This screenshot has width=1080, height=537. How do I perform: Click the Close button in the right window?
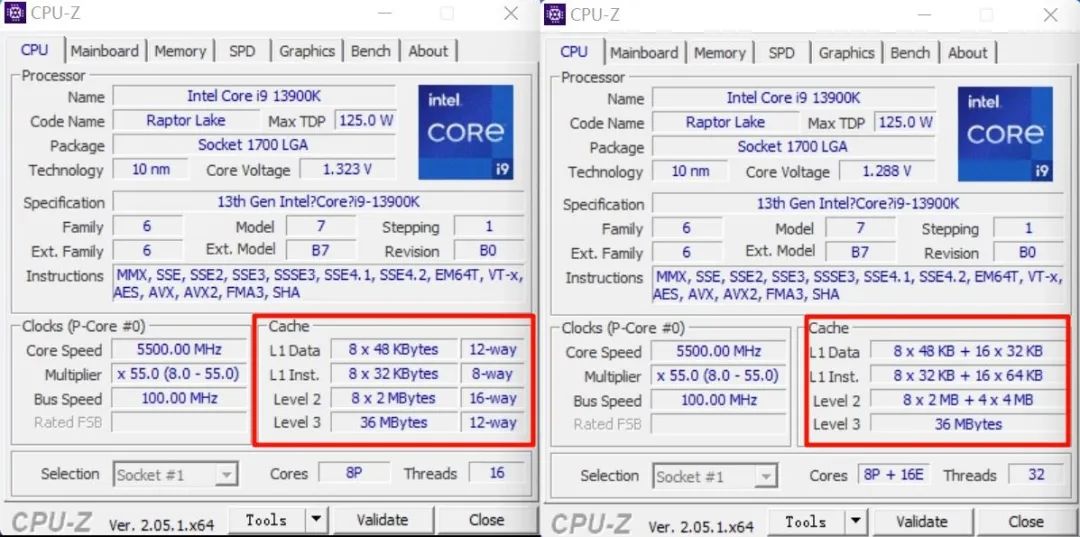(1026, 522)
